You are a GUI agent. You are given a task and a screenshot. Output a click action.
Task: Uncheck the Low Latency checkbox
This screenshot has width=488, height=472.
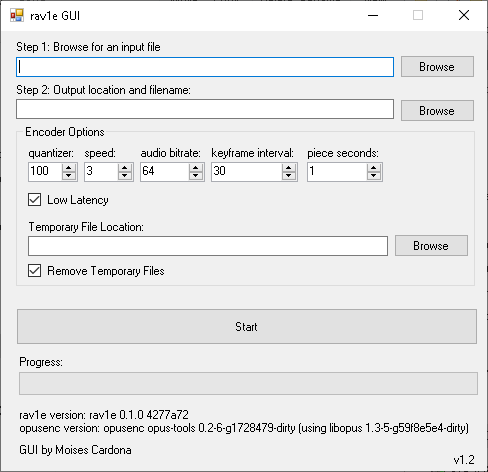35,200
